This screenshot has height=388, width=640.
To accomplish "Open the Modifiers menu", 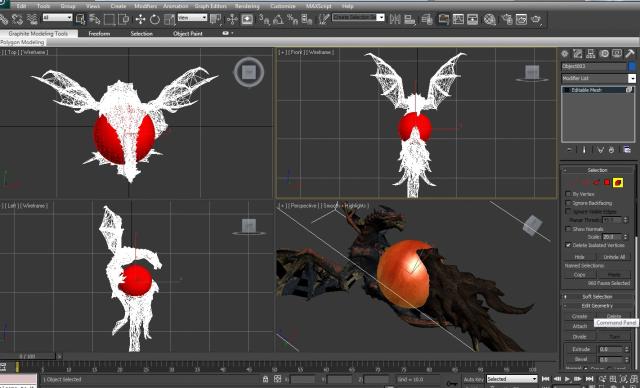I will click(145, 6).
